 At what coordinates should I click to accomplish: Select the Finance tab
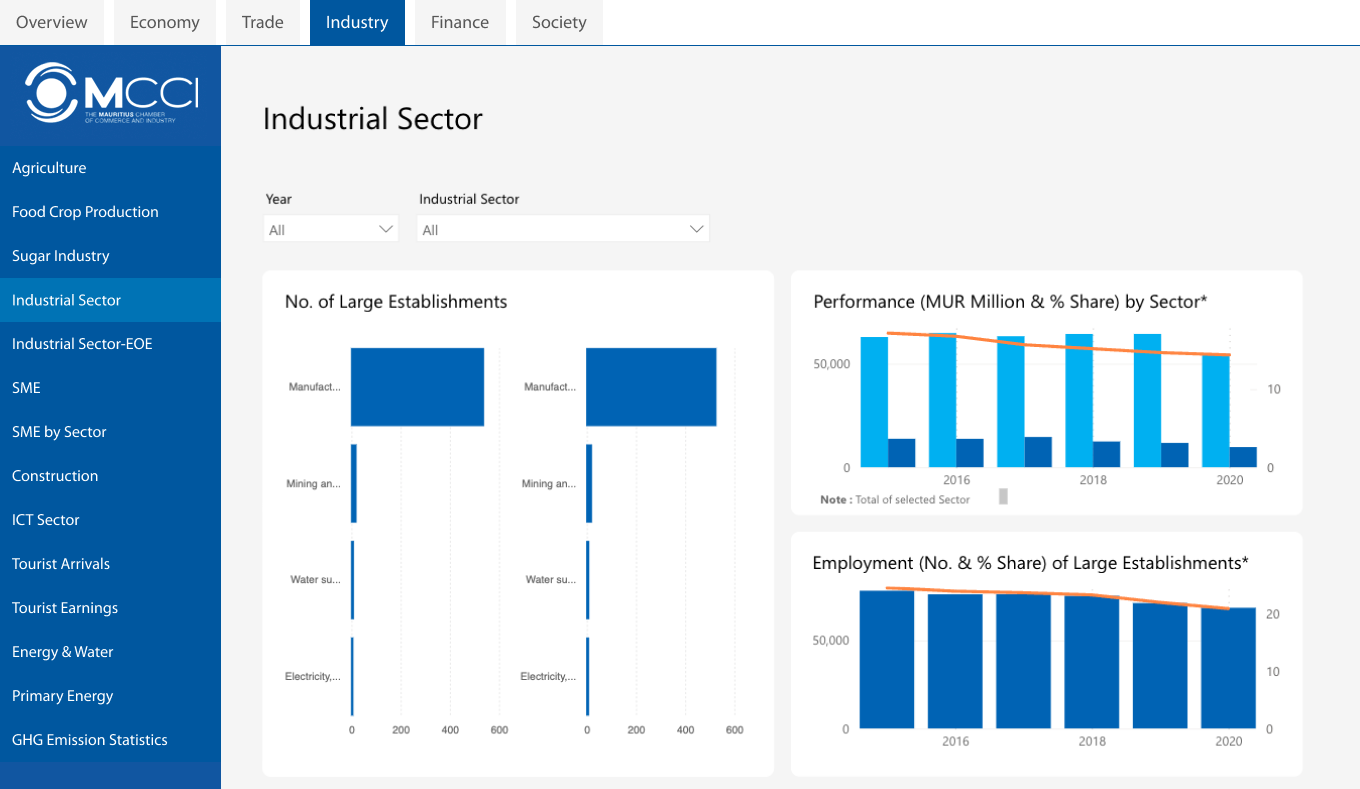(459, 22)
